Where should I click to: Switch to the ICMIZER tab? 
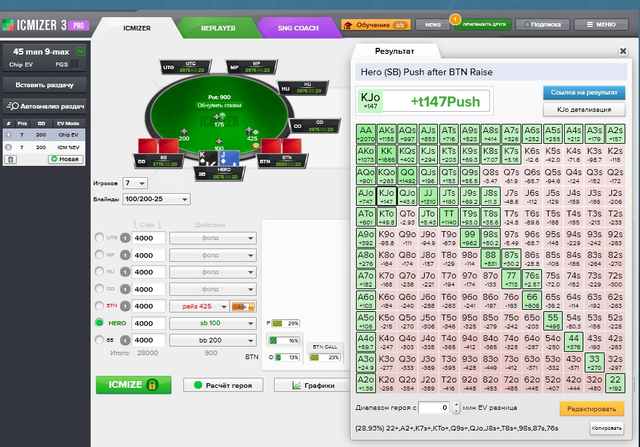(137, 28)
